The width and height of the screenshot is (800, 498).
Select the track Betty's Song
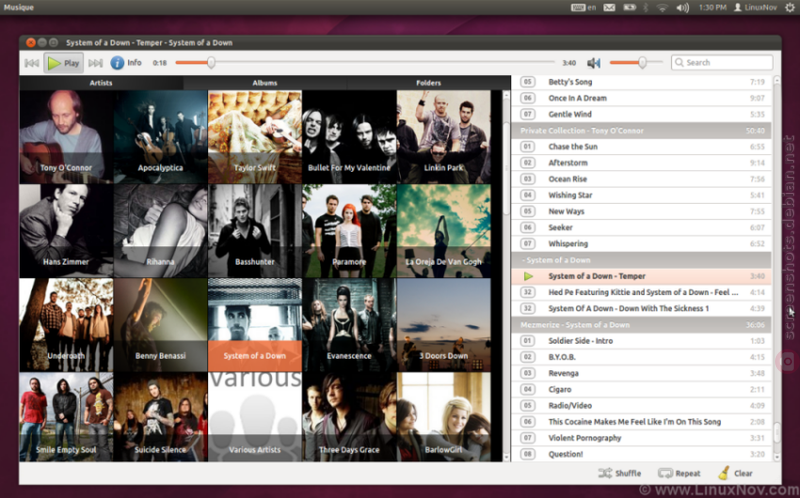pos(641,82)
